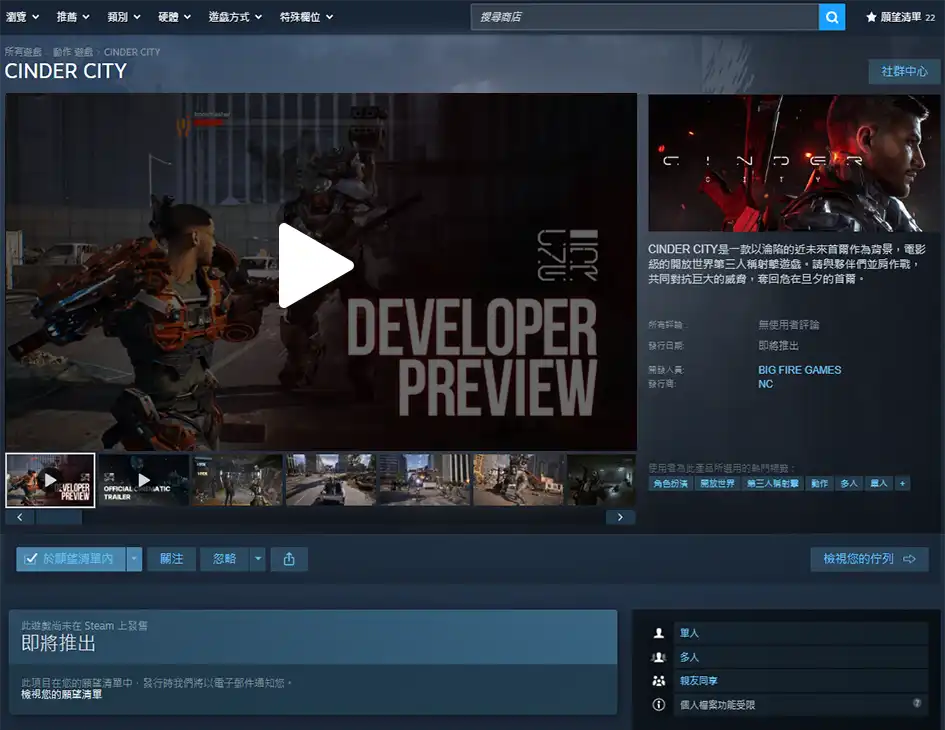This screenshot has width=945, height=730.
Task: Expand the 忽略 dropdown arrow
Action: point(258,559)
